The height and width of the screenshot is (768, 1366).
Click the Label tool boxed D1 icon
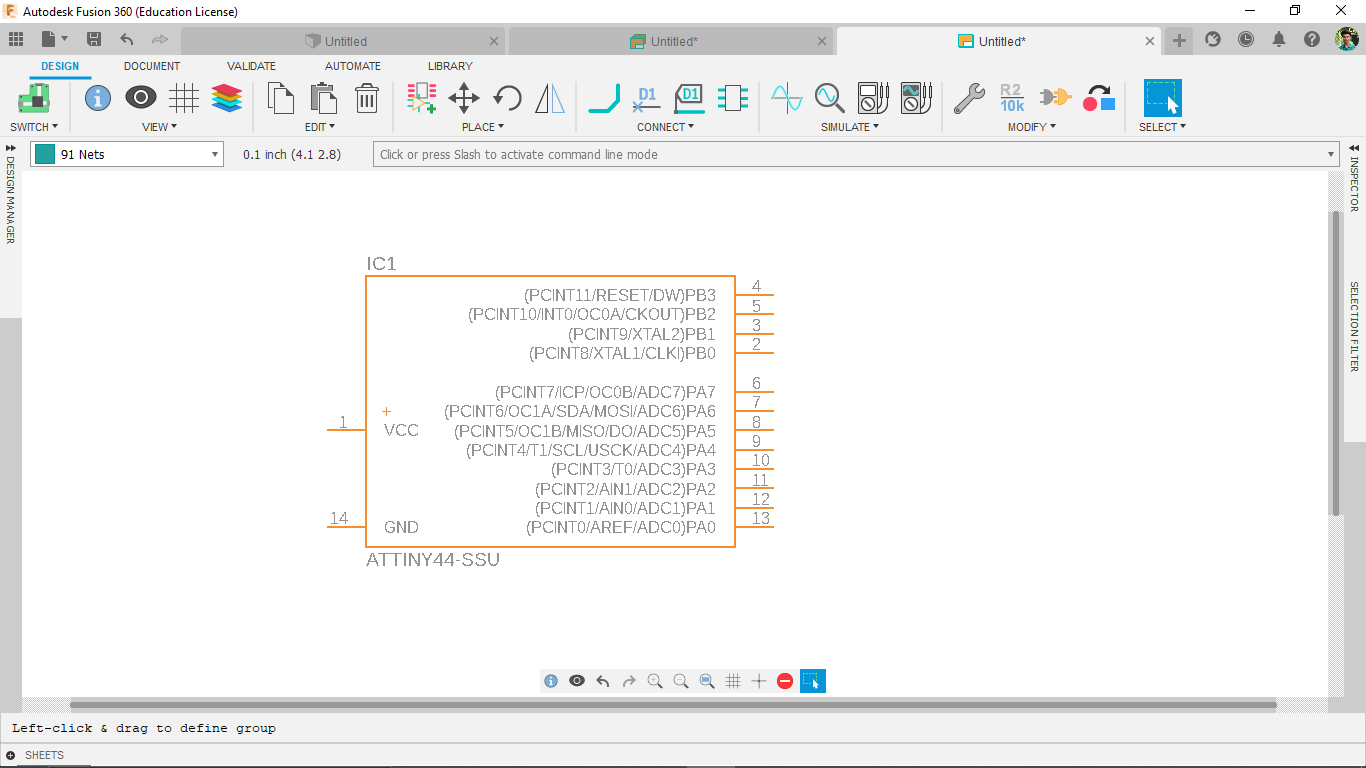[689, 98]
